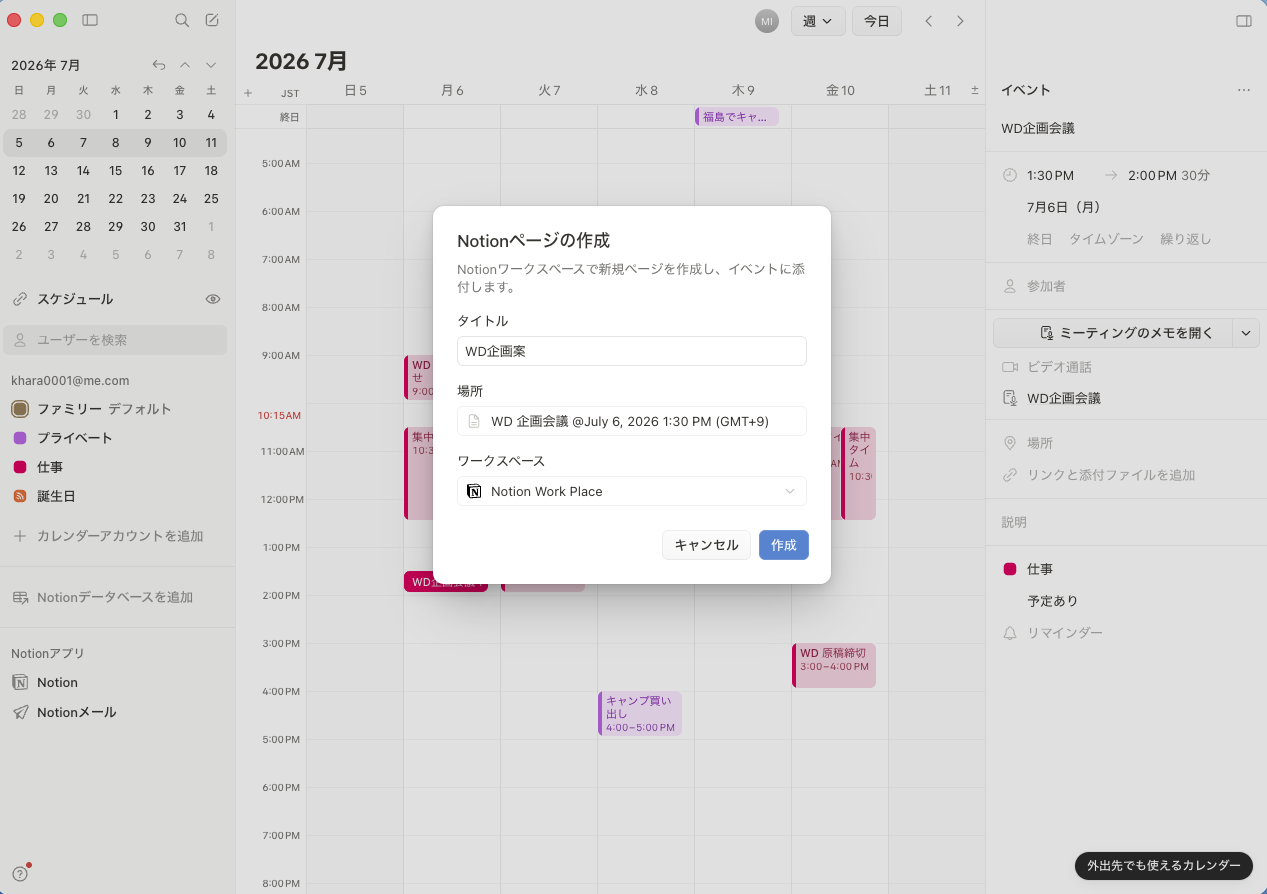Go to next week arrow
1267x894 pixels.
click(960, 21)
